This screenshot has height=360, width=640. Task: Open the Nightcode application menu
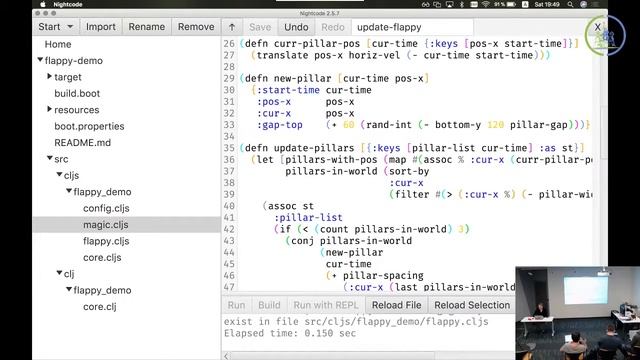coord(67,4)
